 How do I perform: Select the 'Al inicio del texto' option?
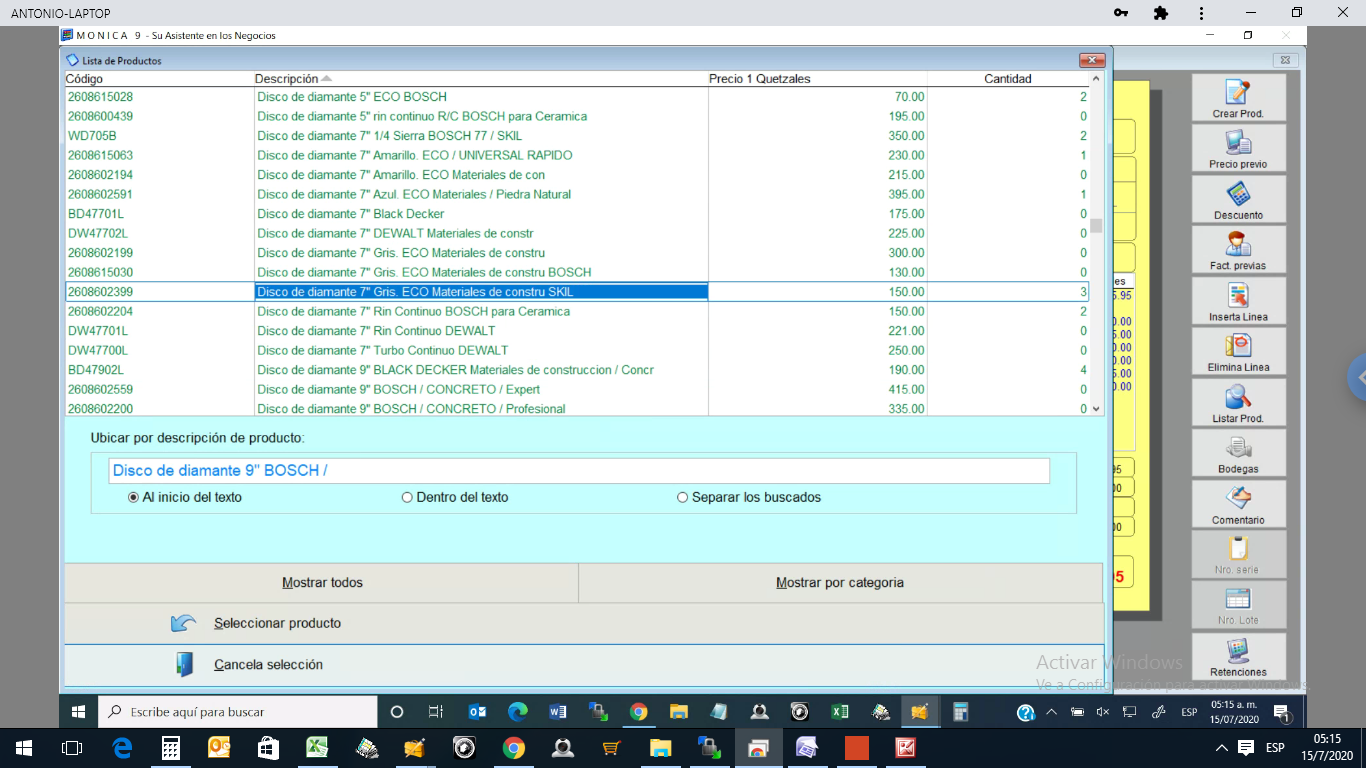point(134,497)
